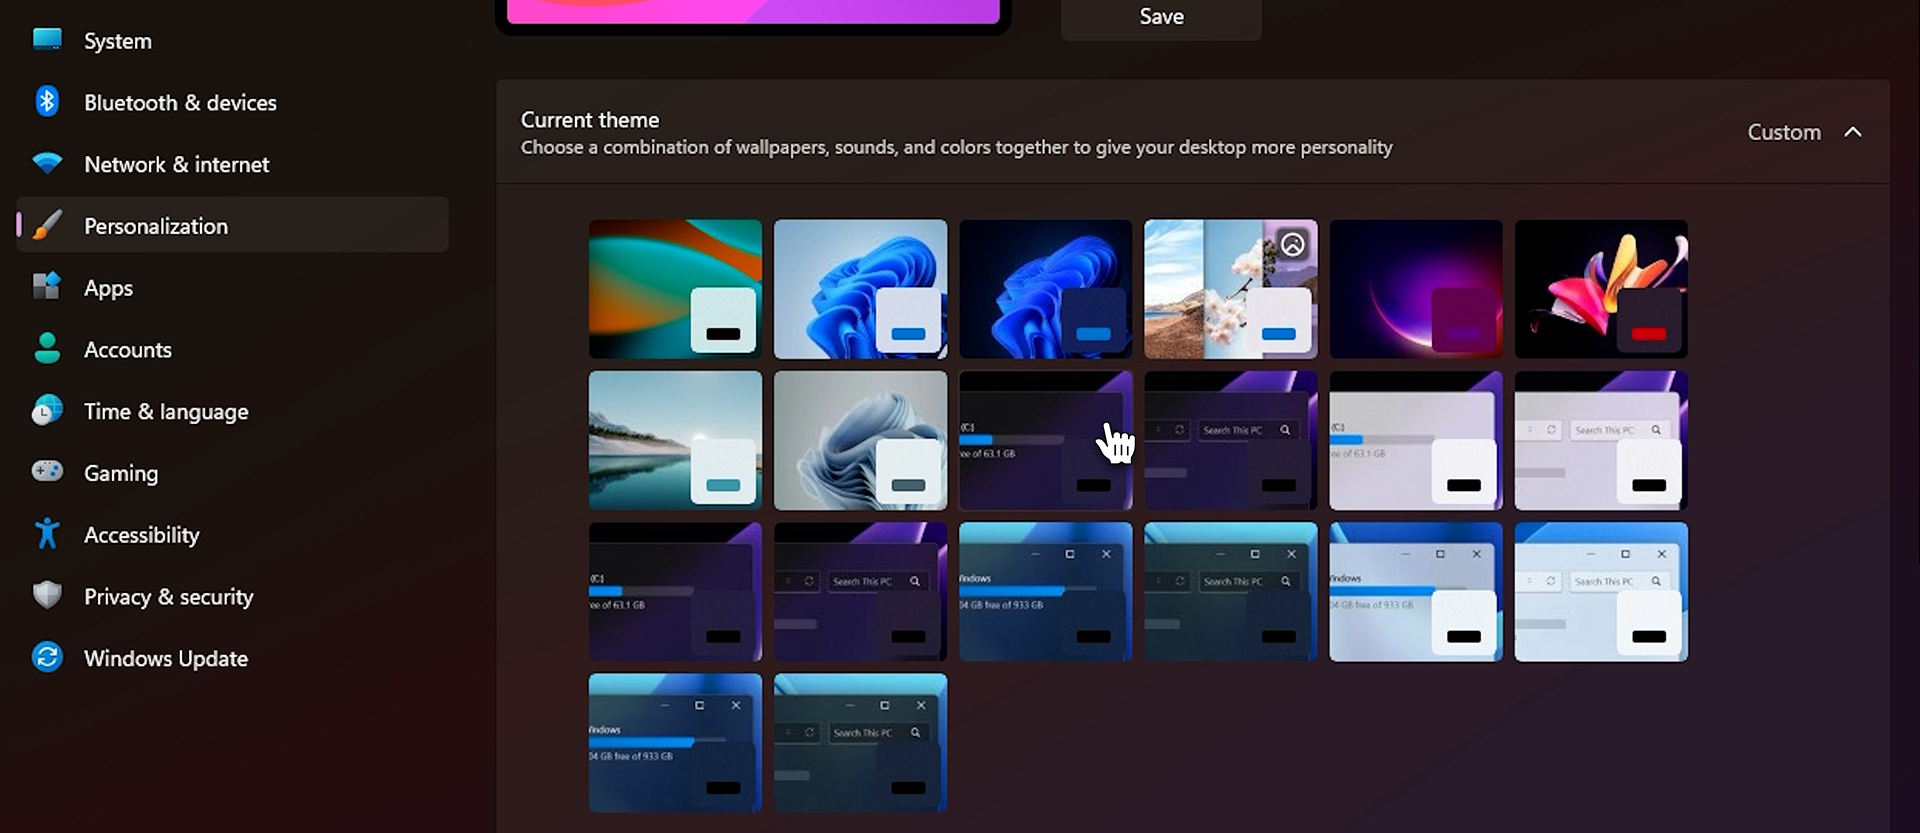Screen dimensions: 1920x833
Task: Select the light blue Windows bloom theme
Action: 859,288
